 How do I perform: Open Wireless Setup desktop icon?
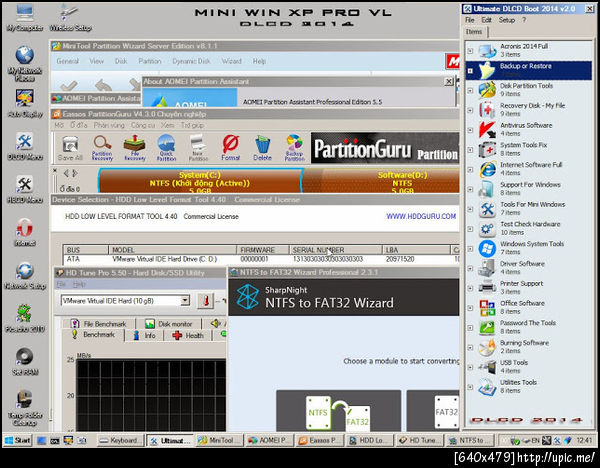(70, 16)
